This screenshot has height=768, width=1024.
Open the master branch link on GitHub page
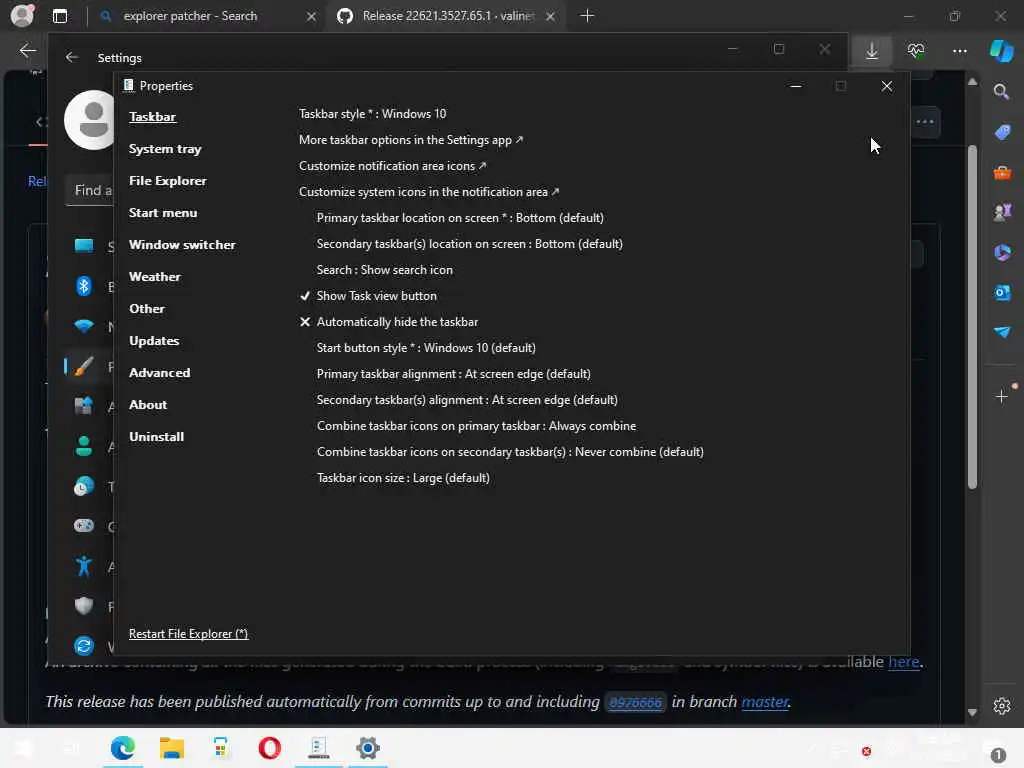pos(765,702)
